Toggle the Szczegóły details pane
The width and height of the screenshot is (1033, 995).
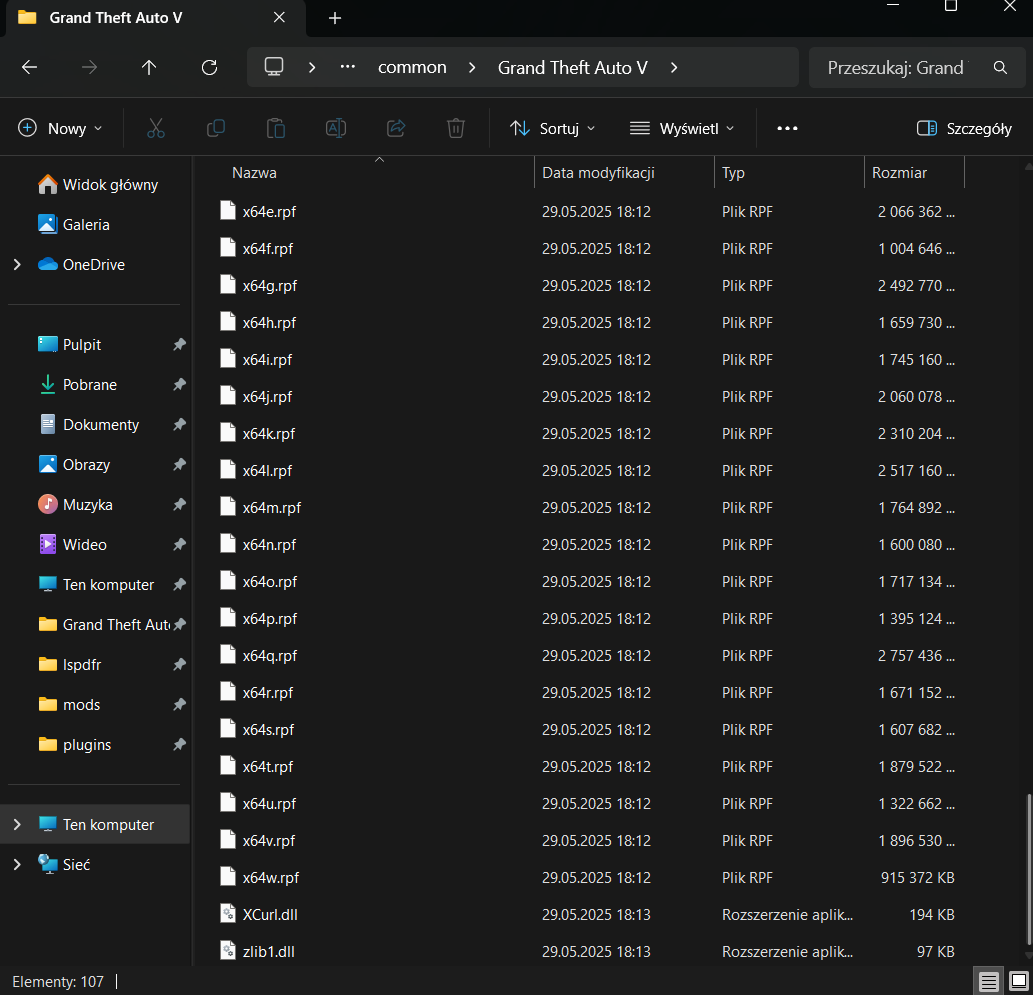click(x=964, y=128)
